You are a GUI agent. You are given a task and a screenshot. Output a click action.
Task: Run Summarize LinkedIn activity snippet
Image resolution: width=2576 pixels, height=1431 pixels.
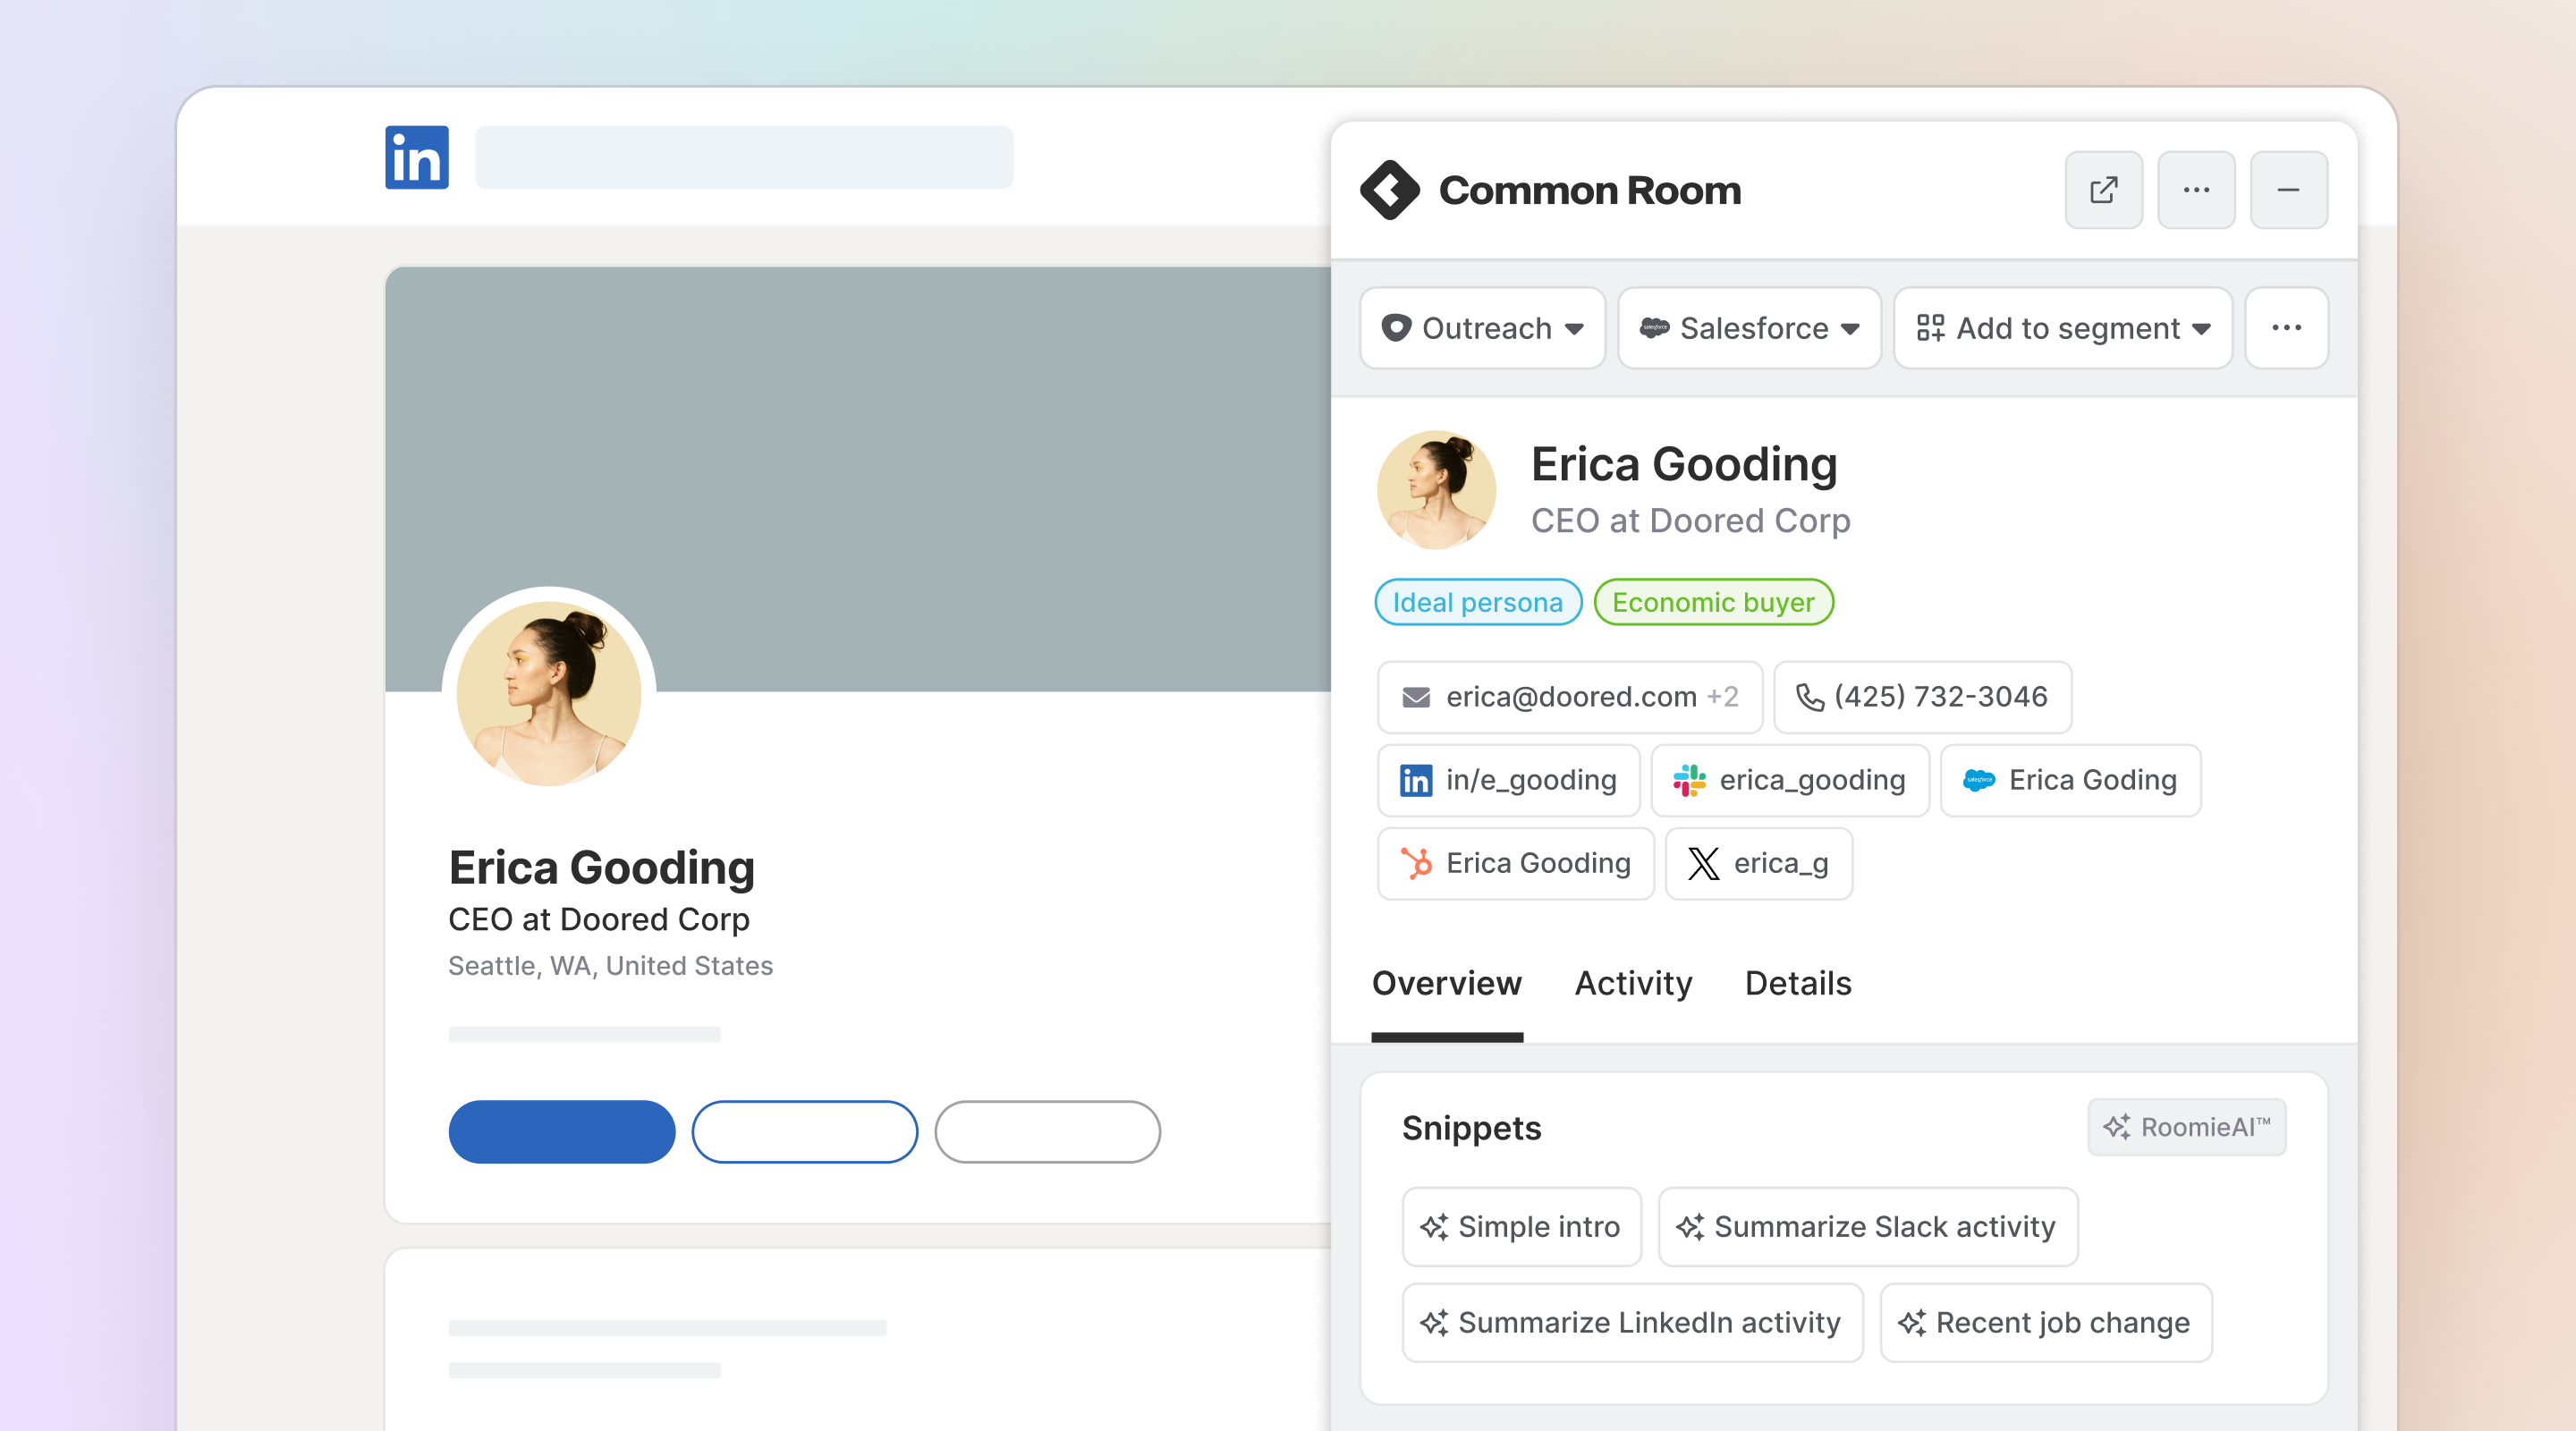pyautogui.click(x=1633, y=1322)
